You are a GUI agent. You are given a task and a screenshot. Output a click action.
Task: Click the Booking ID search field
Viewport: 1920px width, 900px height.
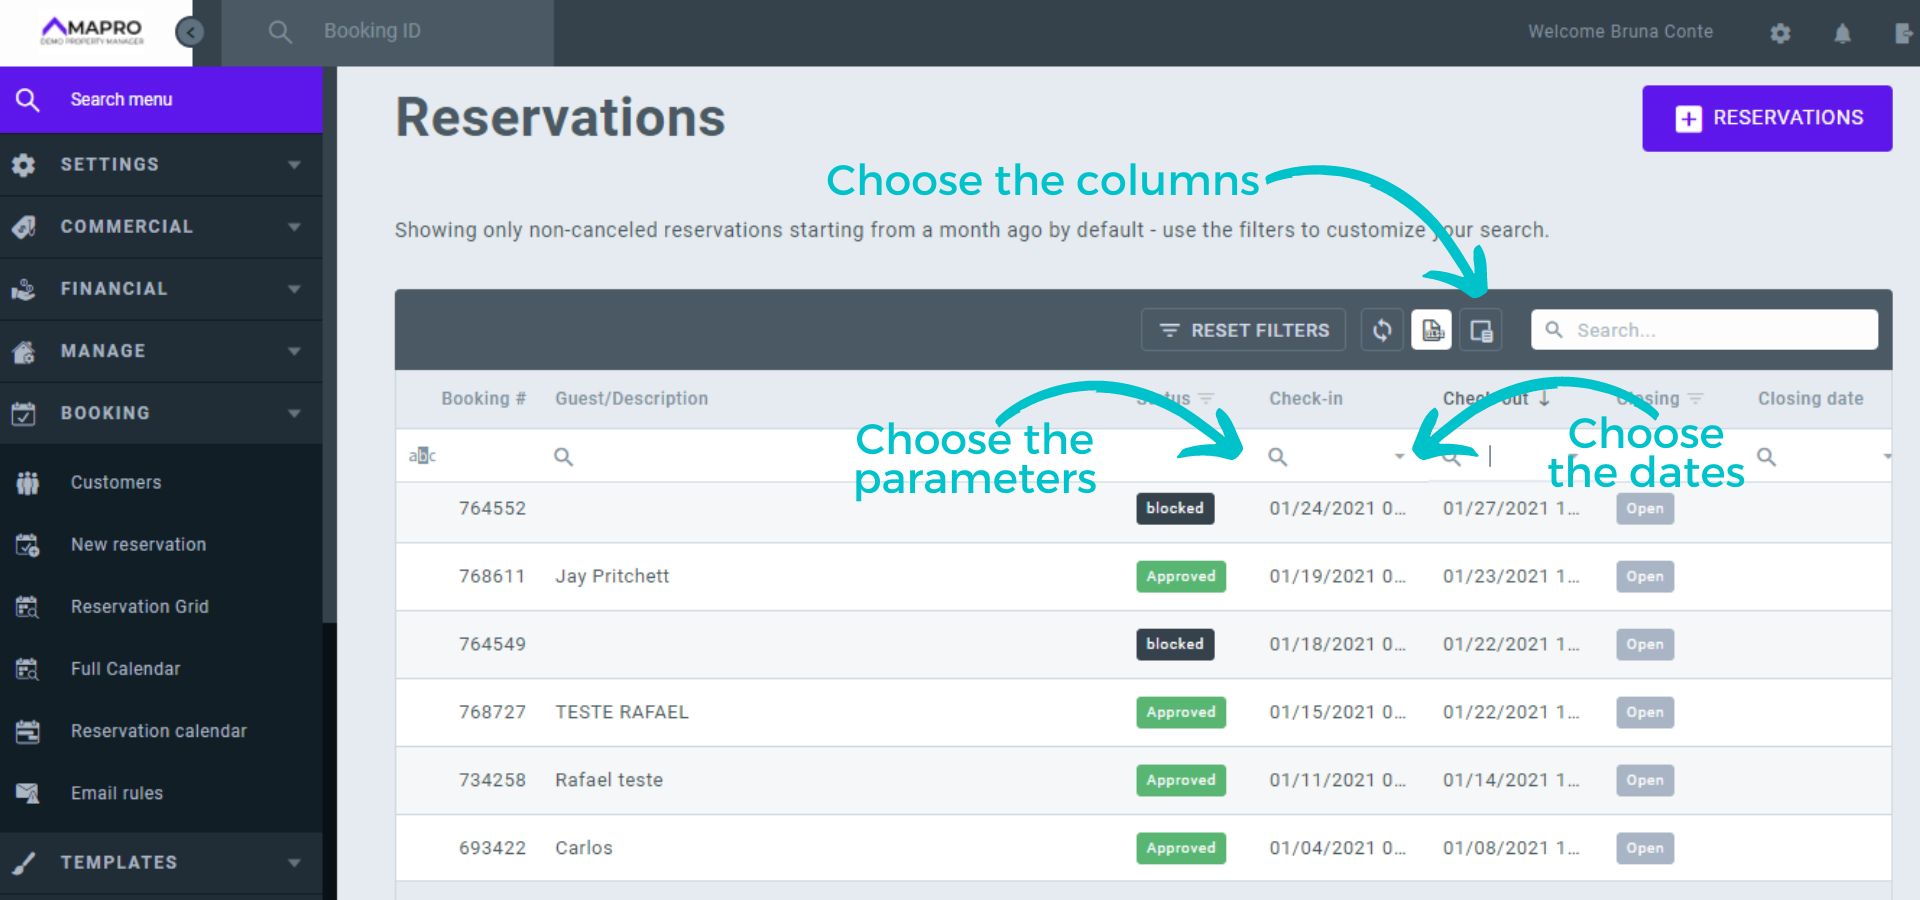(x=400, y=32)
